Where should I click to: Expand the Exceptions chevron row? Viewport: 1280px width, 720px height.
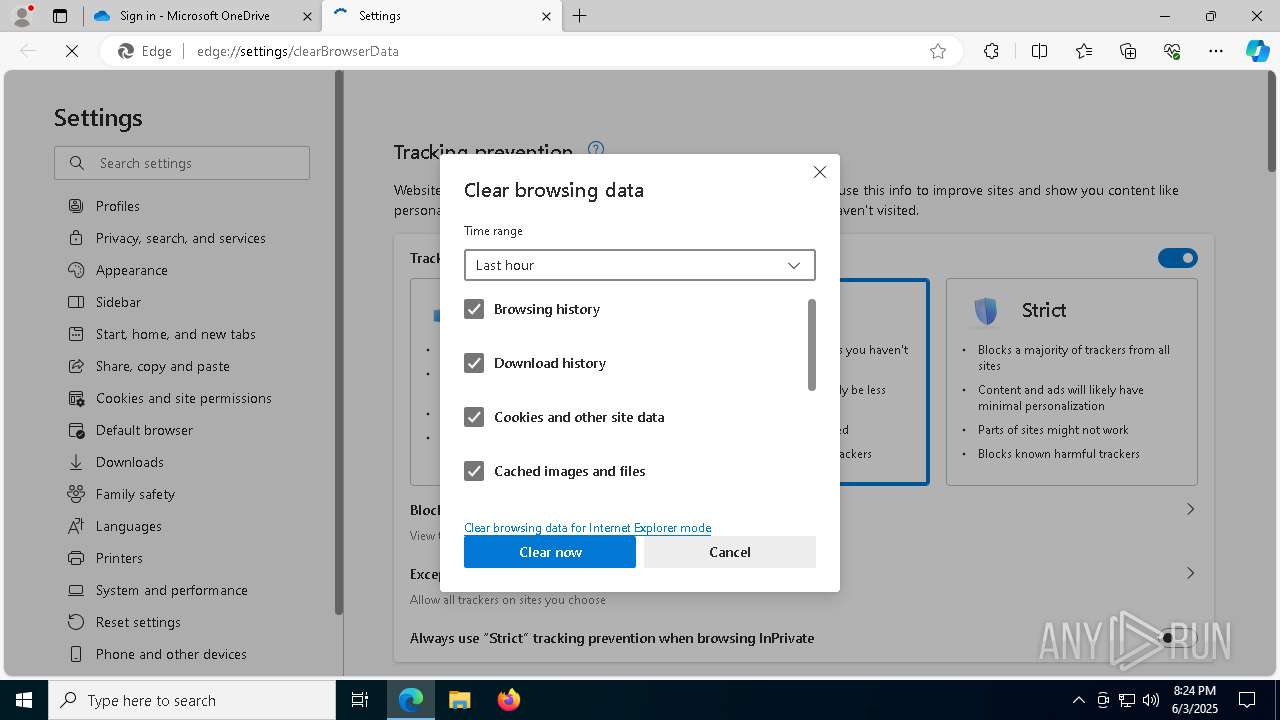[x=1190, y=573]
